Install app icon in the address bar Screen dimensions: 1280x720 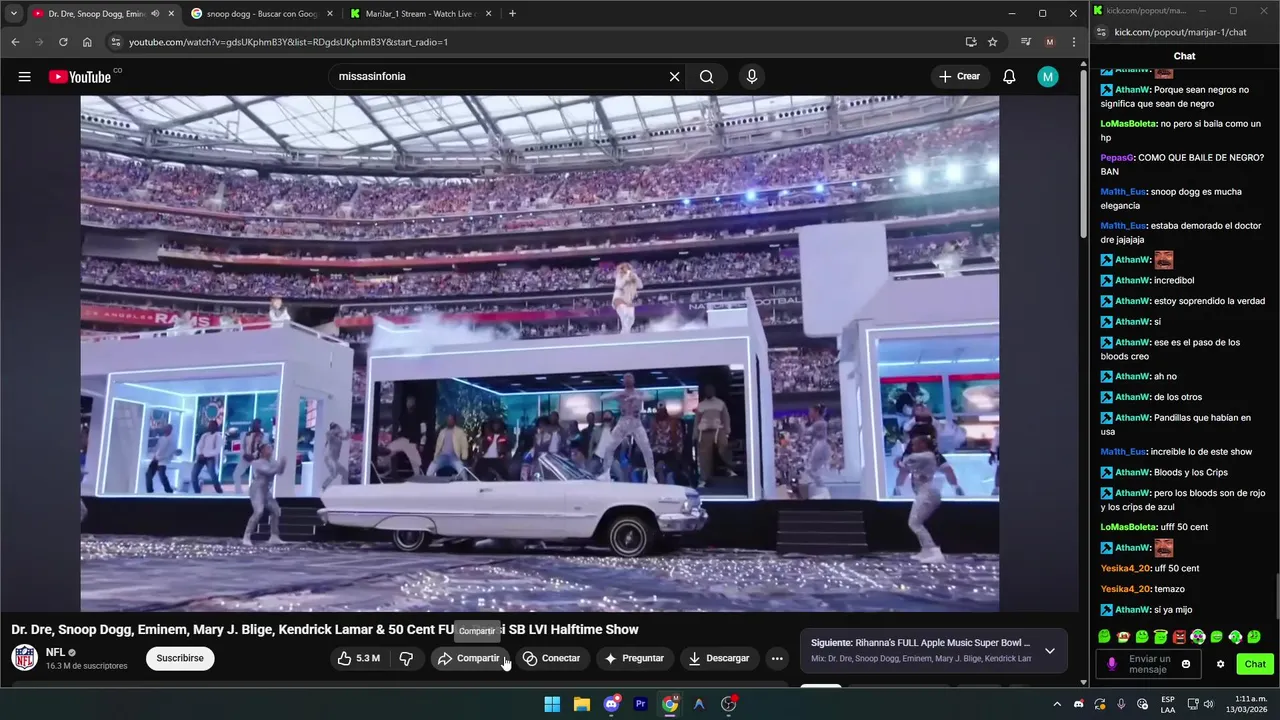pyautogui.click(x=971, y=42)
